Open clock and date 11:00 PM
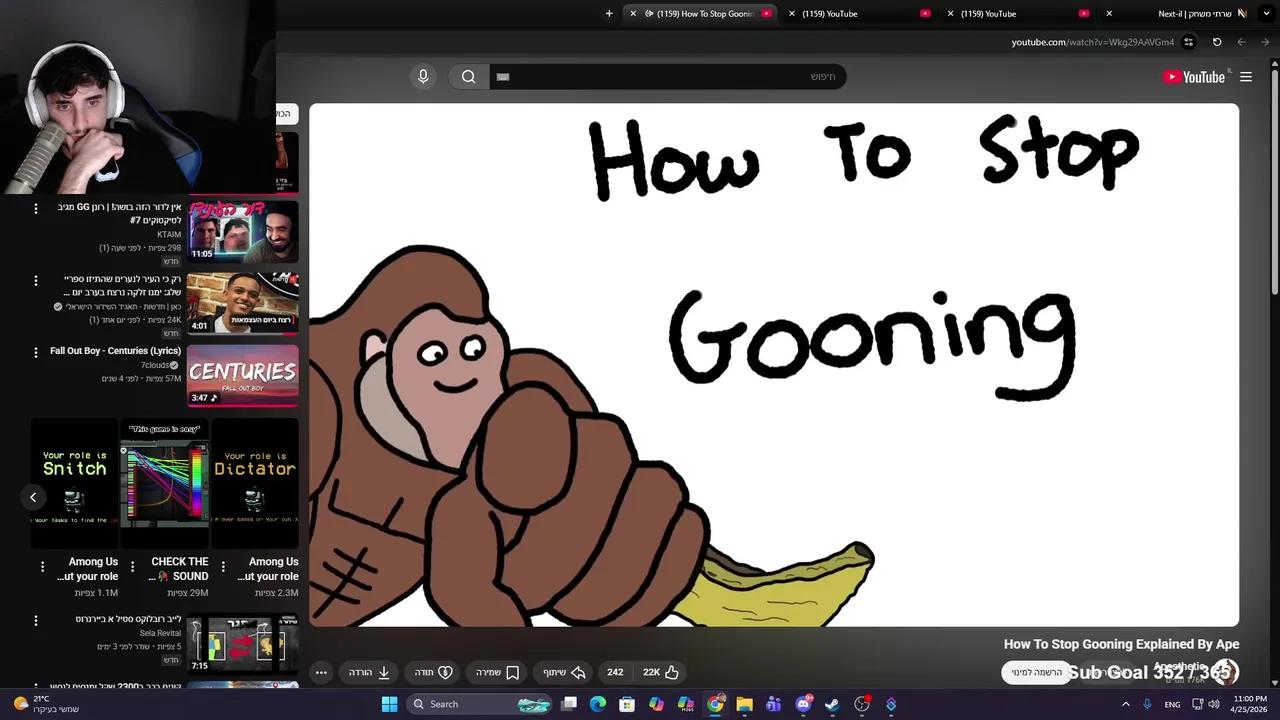Screen dimensions: 1280x720 1250,704
